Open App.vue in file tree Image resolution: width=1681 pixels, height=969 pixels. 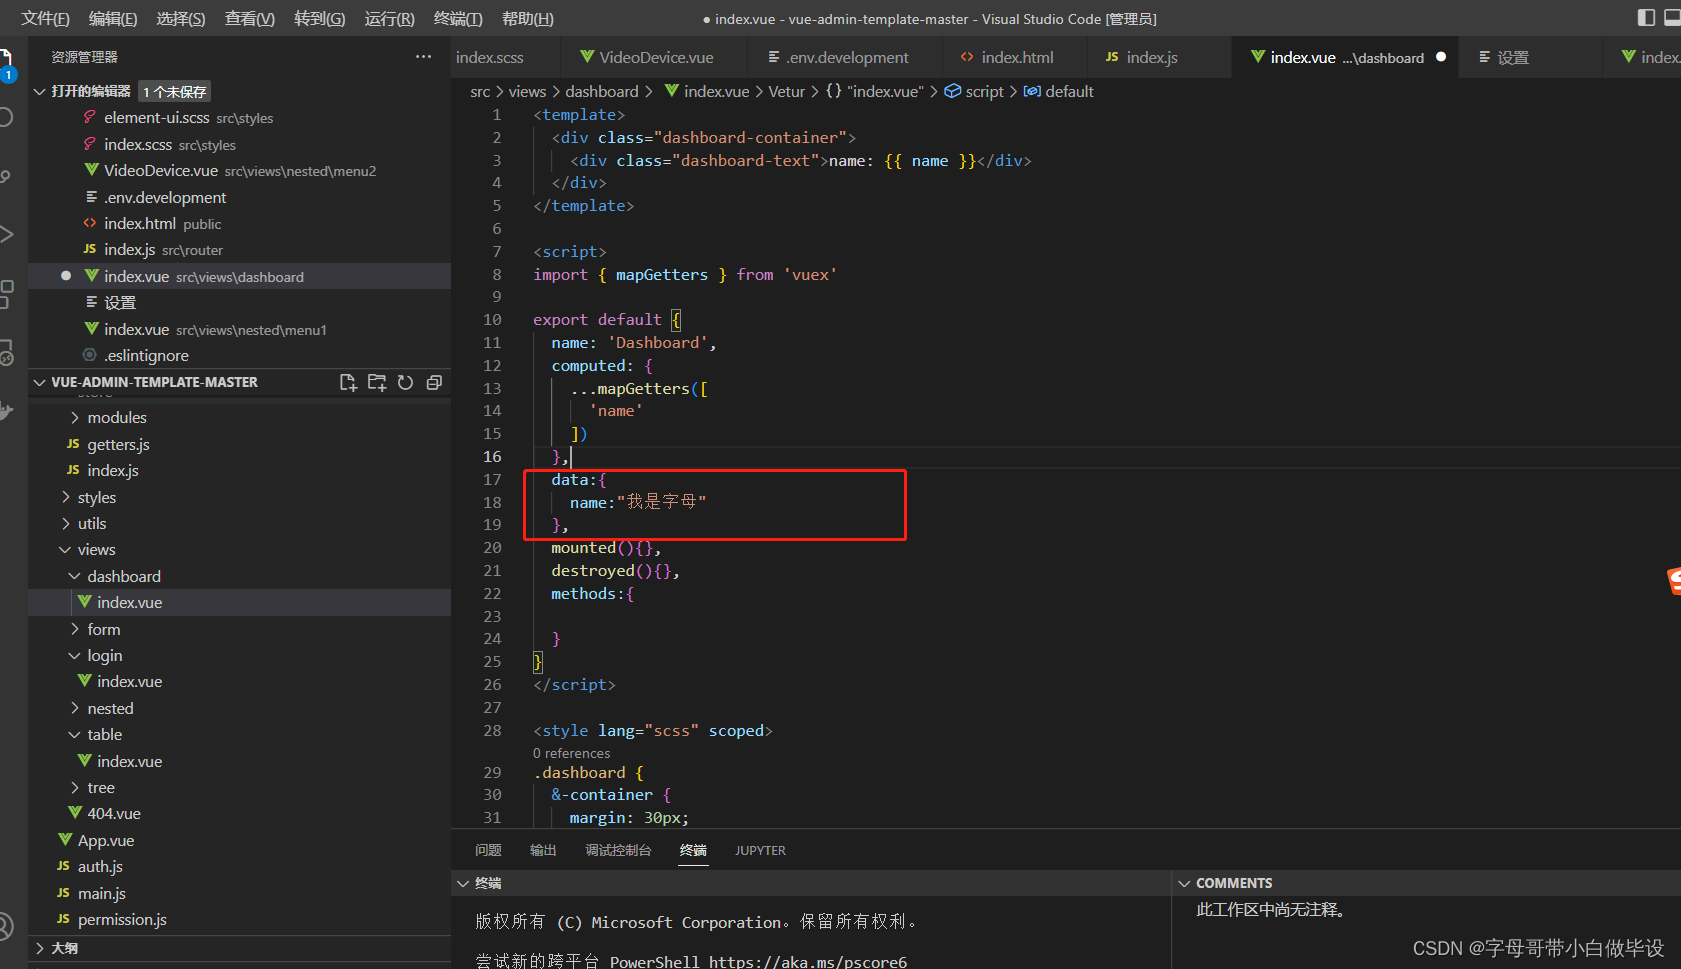105,840
